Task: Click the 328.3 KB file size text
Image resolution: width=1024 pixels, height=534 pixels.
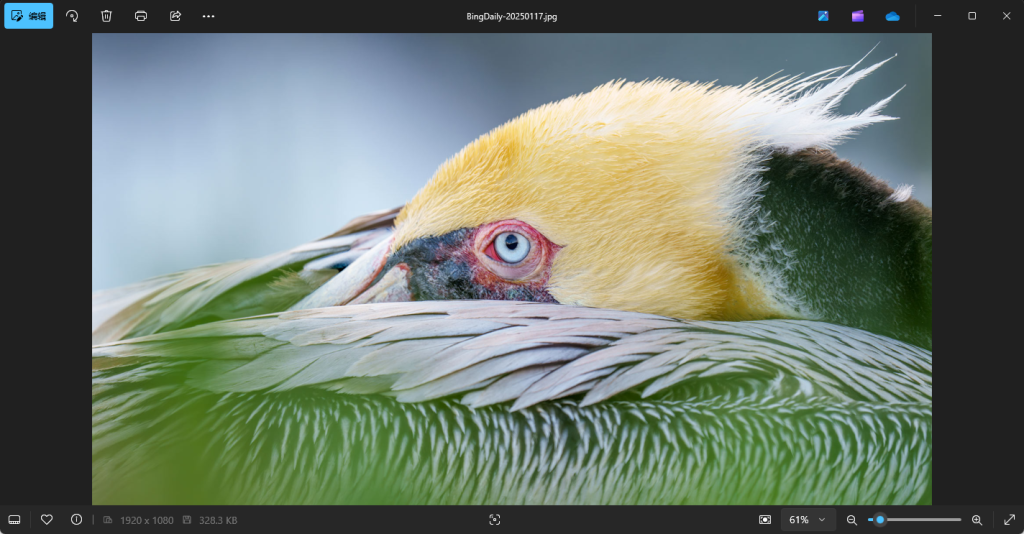Action: tap(218, 520)
